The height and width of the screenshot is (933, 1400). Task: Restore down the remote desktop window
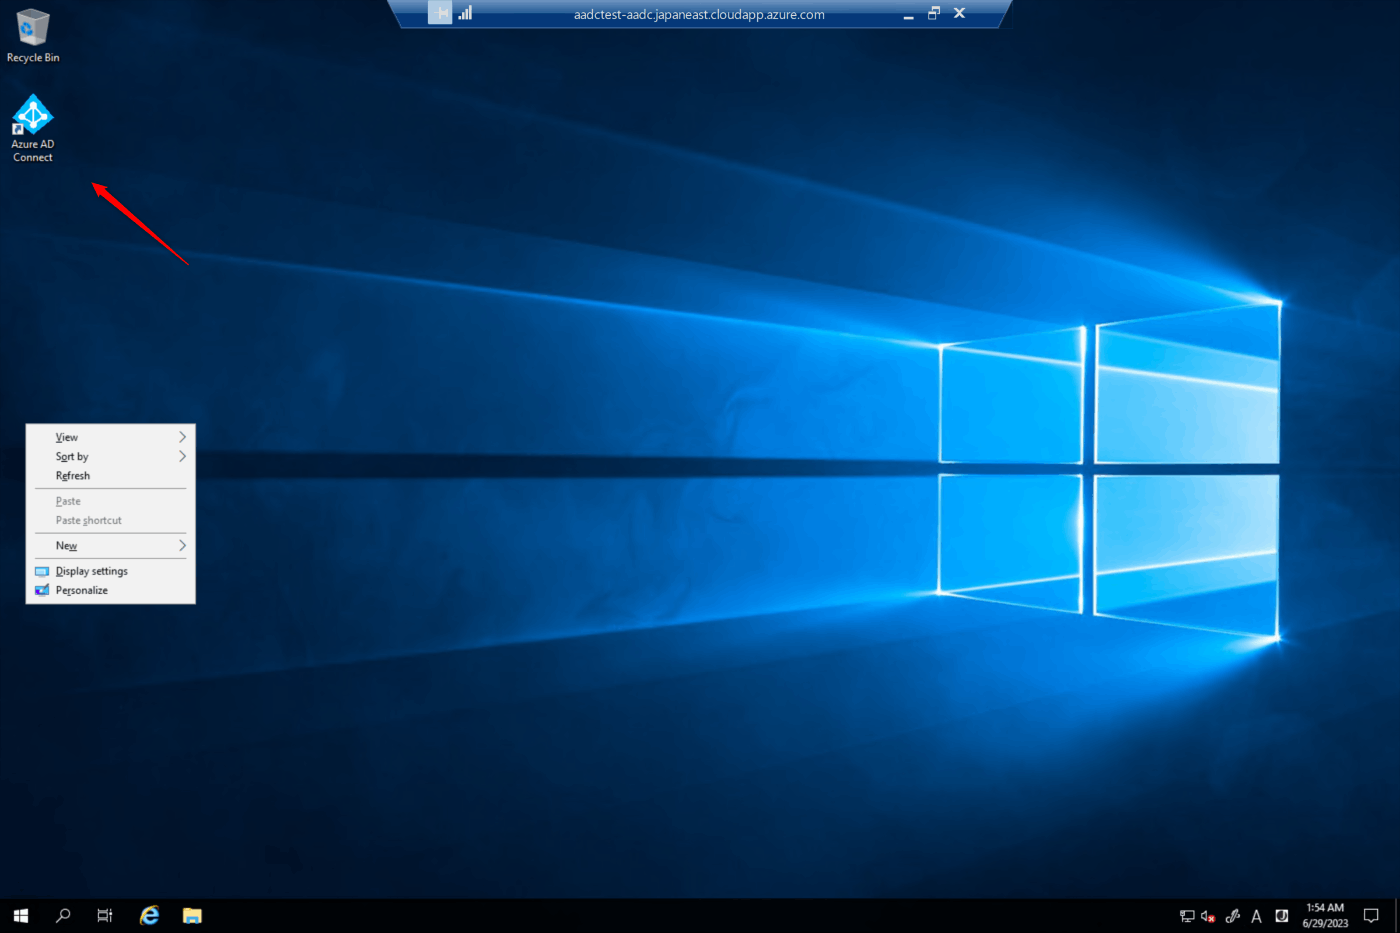coord(934,13)
